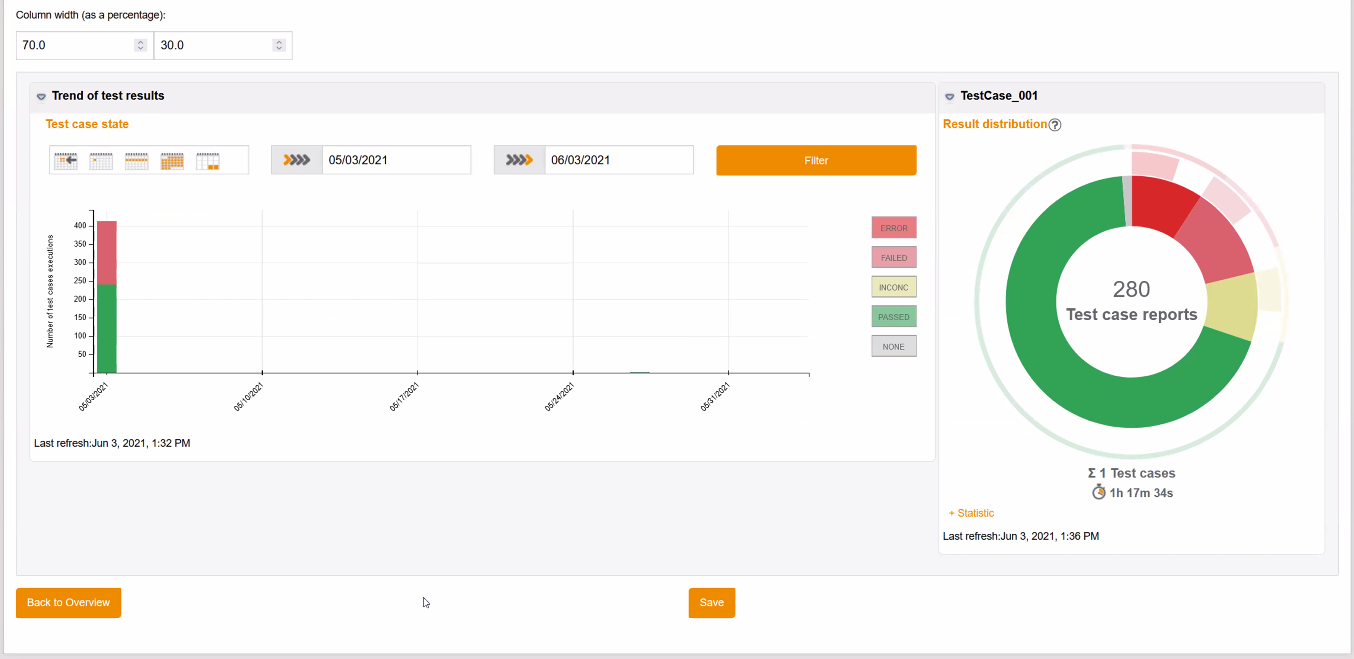
Task: Save the column width settings
Action: [711, 602]
